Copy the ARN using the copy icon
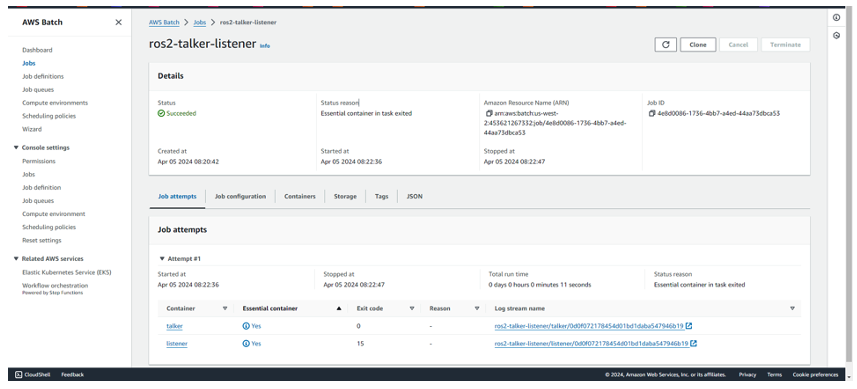The width and height of the screenshot is (857, 389). pyautogui.click(x=489, y=114)
